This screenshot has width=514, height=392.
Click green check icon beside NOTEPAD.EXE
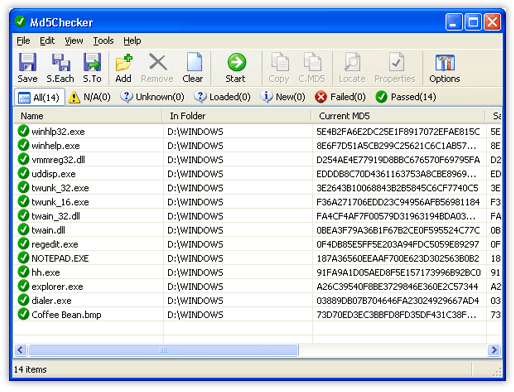[23, 258]
